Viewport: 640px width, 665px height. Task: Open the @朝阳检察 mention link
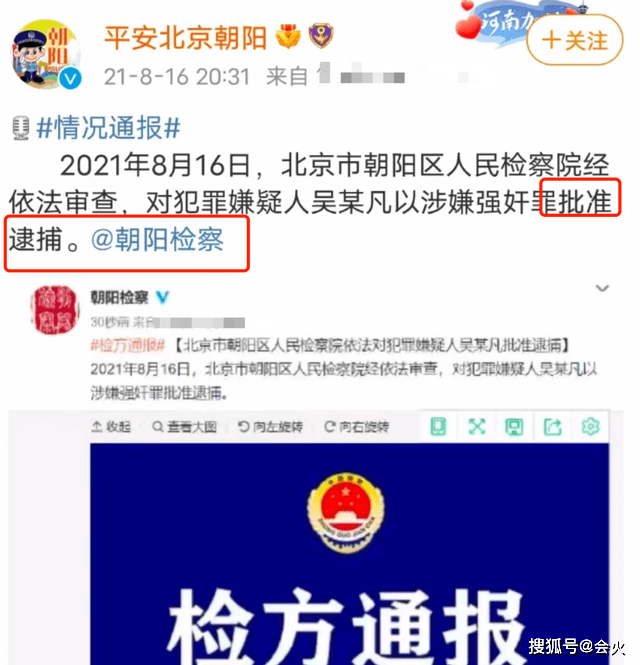click(157, 240)
